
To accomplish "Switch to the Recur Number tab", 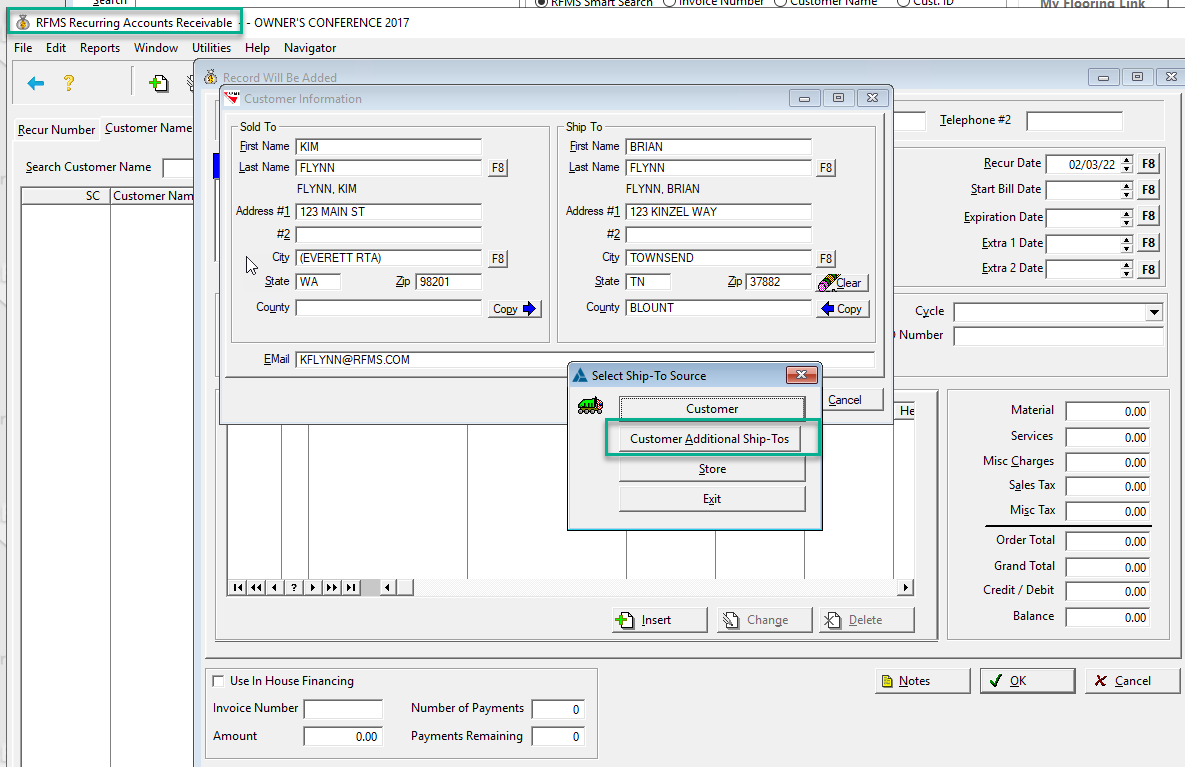I will (57, 130).
